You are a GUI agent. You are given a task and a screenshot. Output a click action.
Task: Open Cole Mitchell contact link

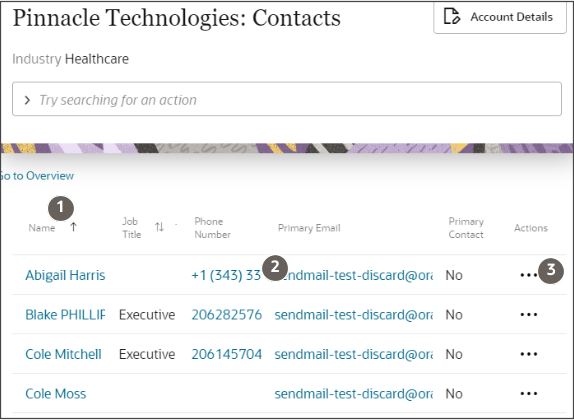click(x=63, y=354)
